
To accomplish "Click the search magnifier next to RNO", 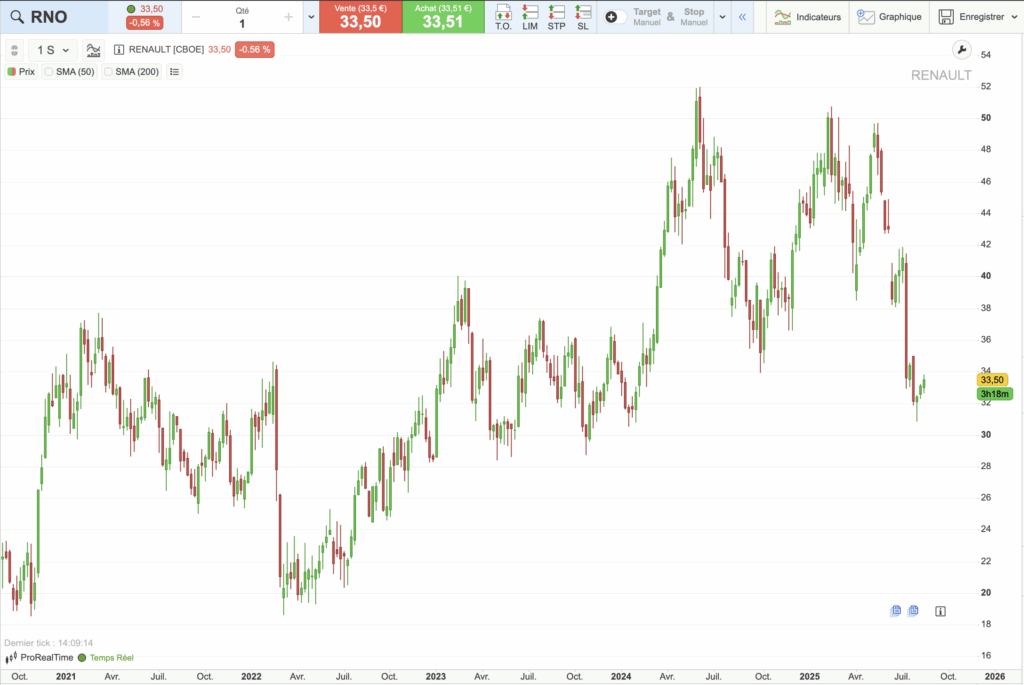I will (16, 17).
